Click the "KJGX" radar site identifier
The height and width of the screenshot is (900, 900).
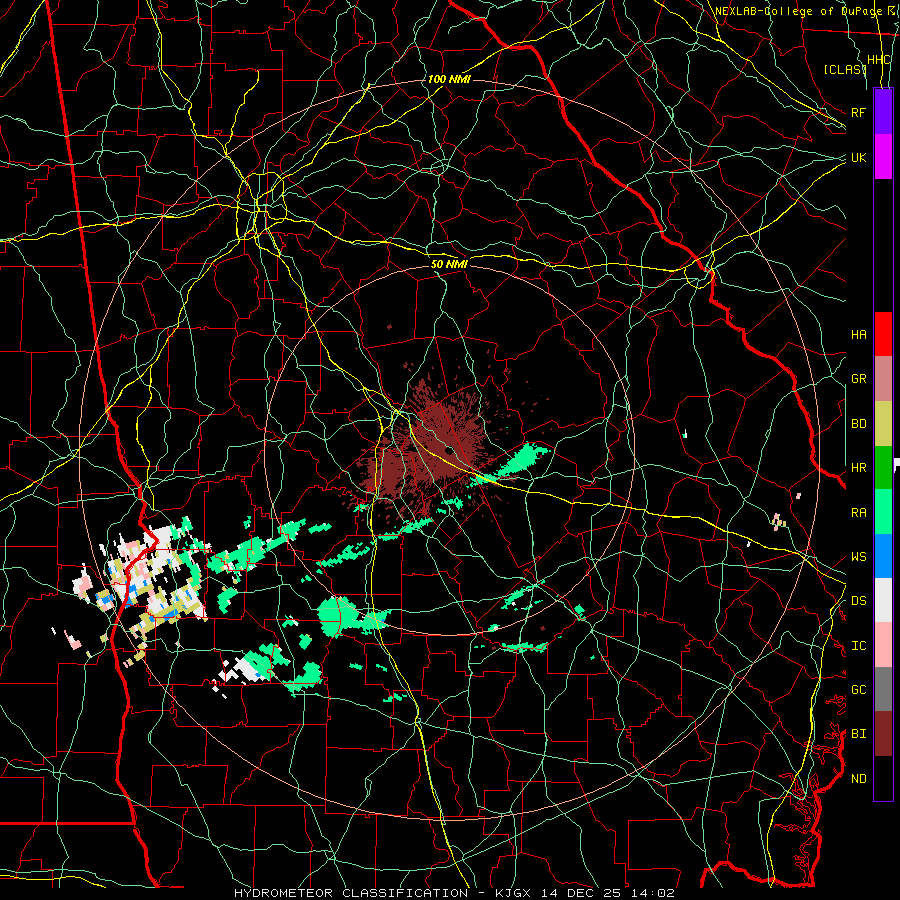pos(513,893)
